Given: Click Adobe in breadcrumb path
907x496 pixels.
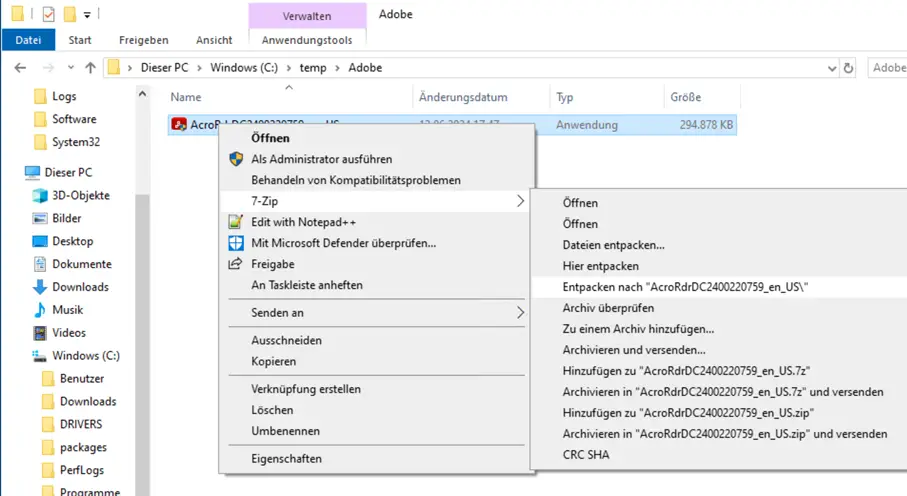Looking at the screenshot, I should tap(365, 68).
